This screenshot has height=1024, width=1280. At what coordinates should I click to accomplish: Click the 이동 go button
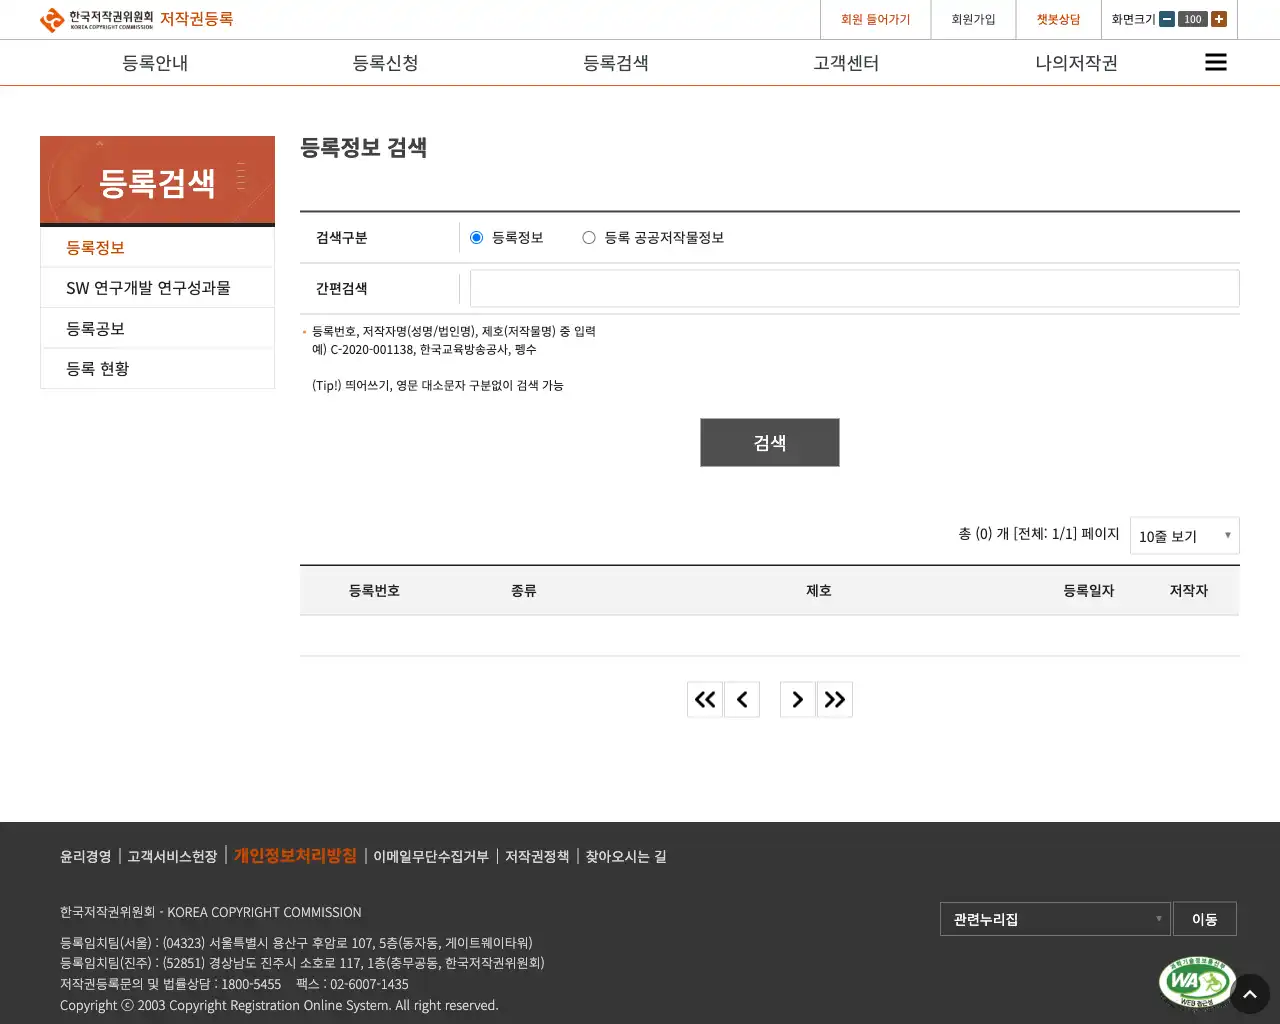point(1204,919)
